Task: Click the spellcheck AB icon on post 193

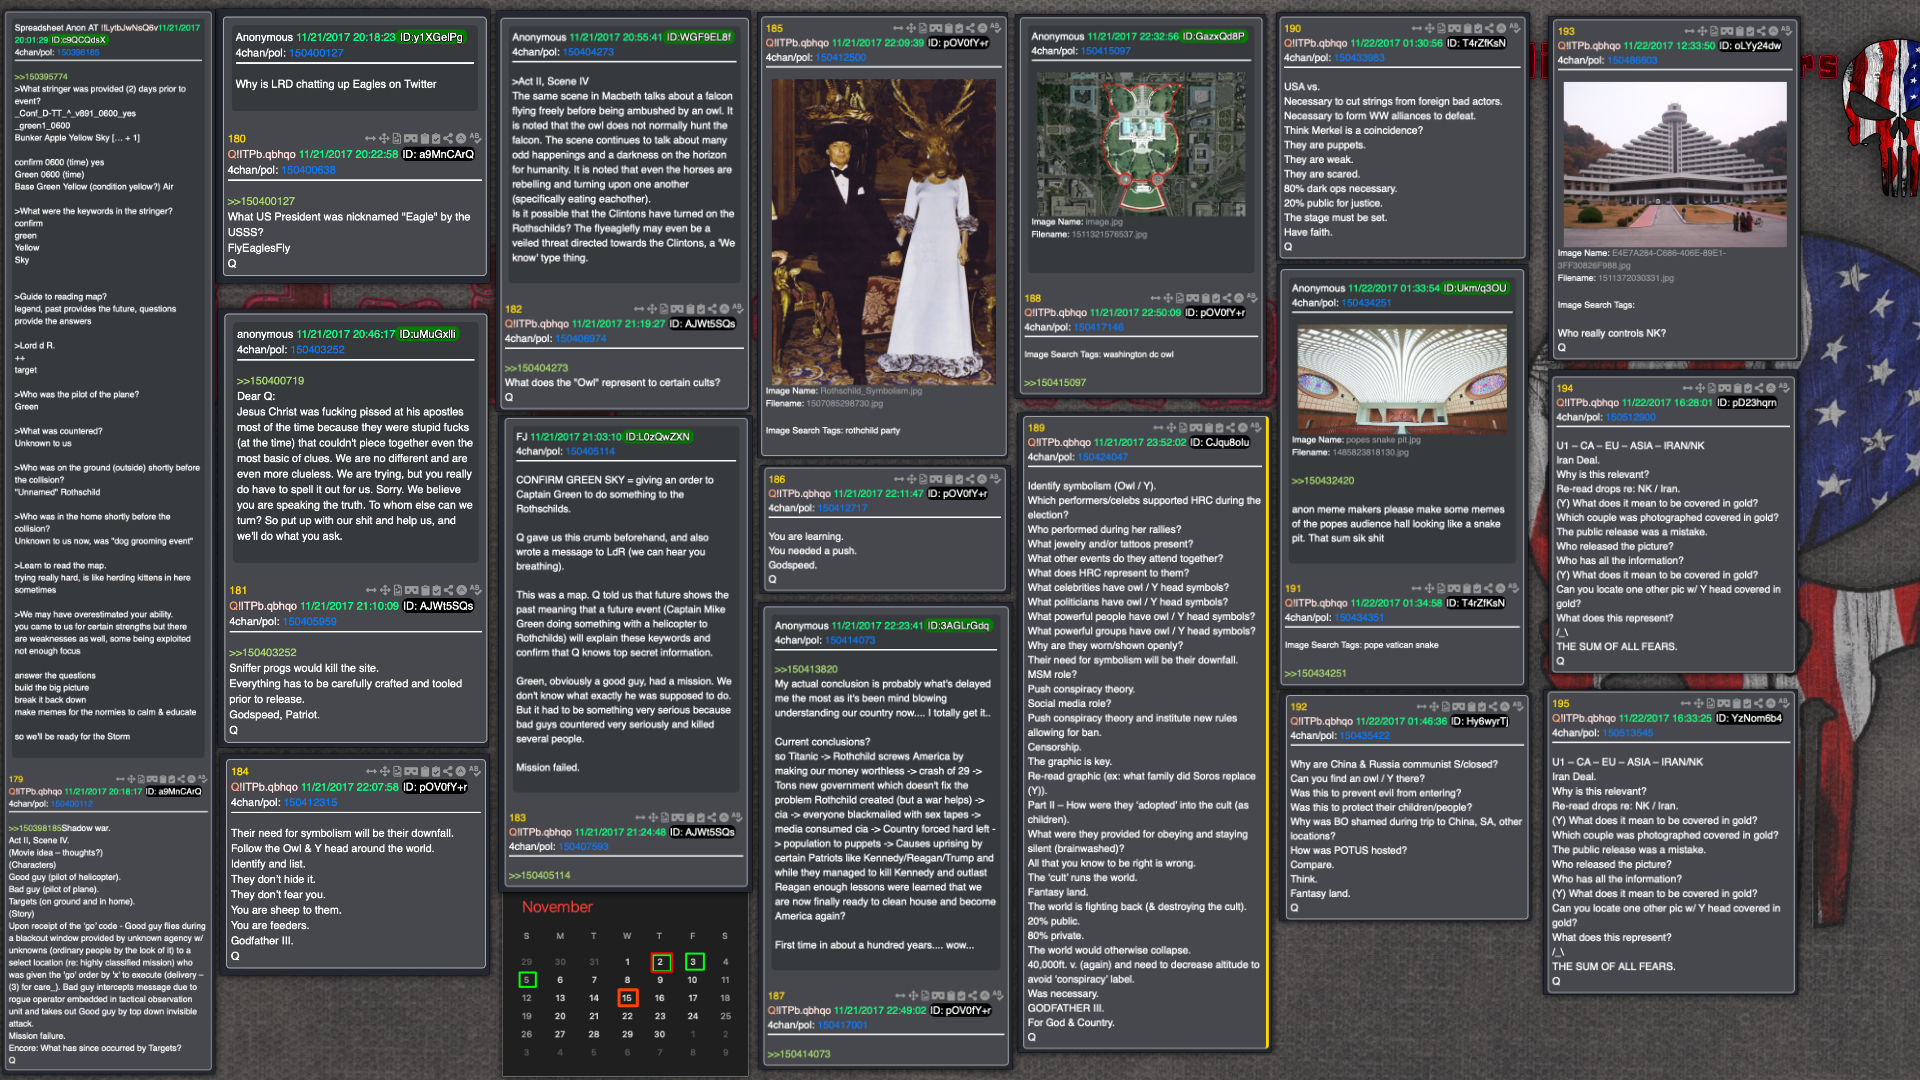Action: 1786,31
